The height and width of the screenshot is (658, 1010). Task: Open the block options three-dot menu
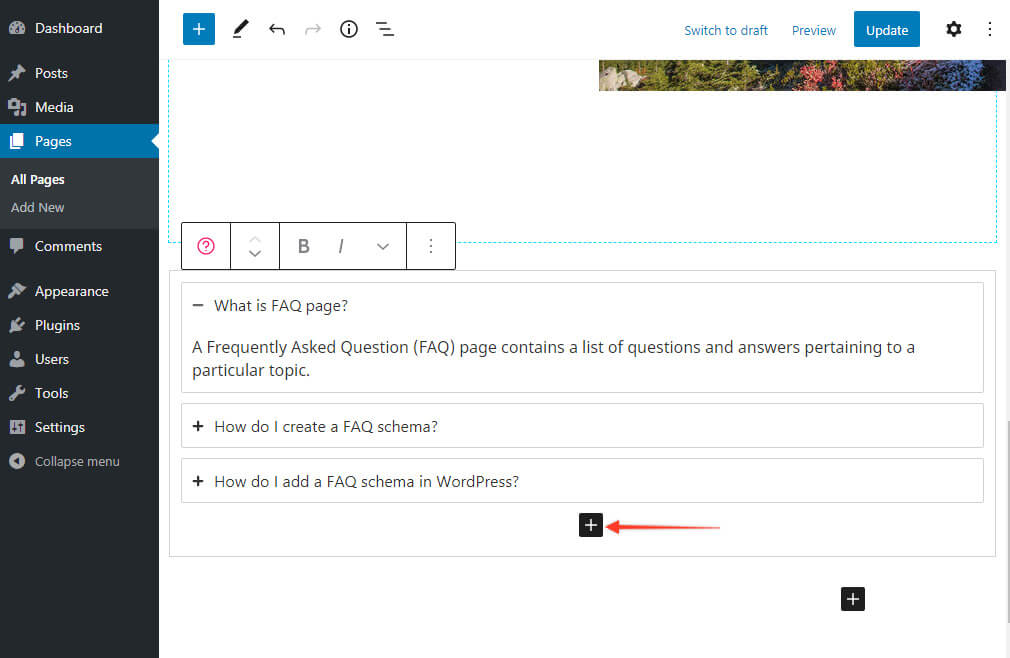431,245
